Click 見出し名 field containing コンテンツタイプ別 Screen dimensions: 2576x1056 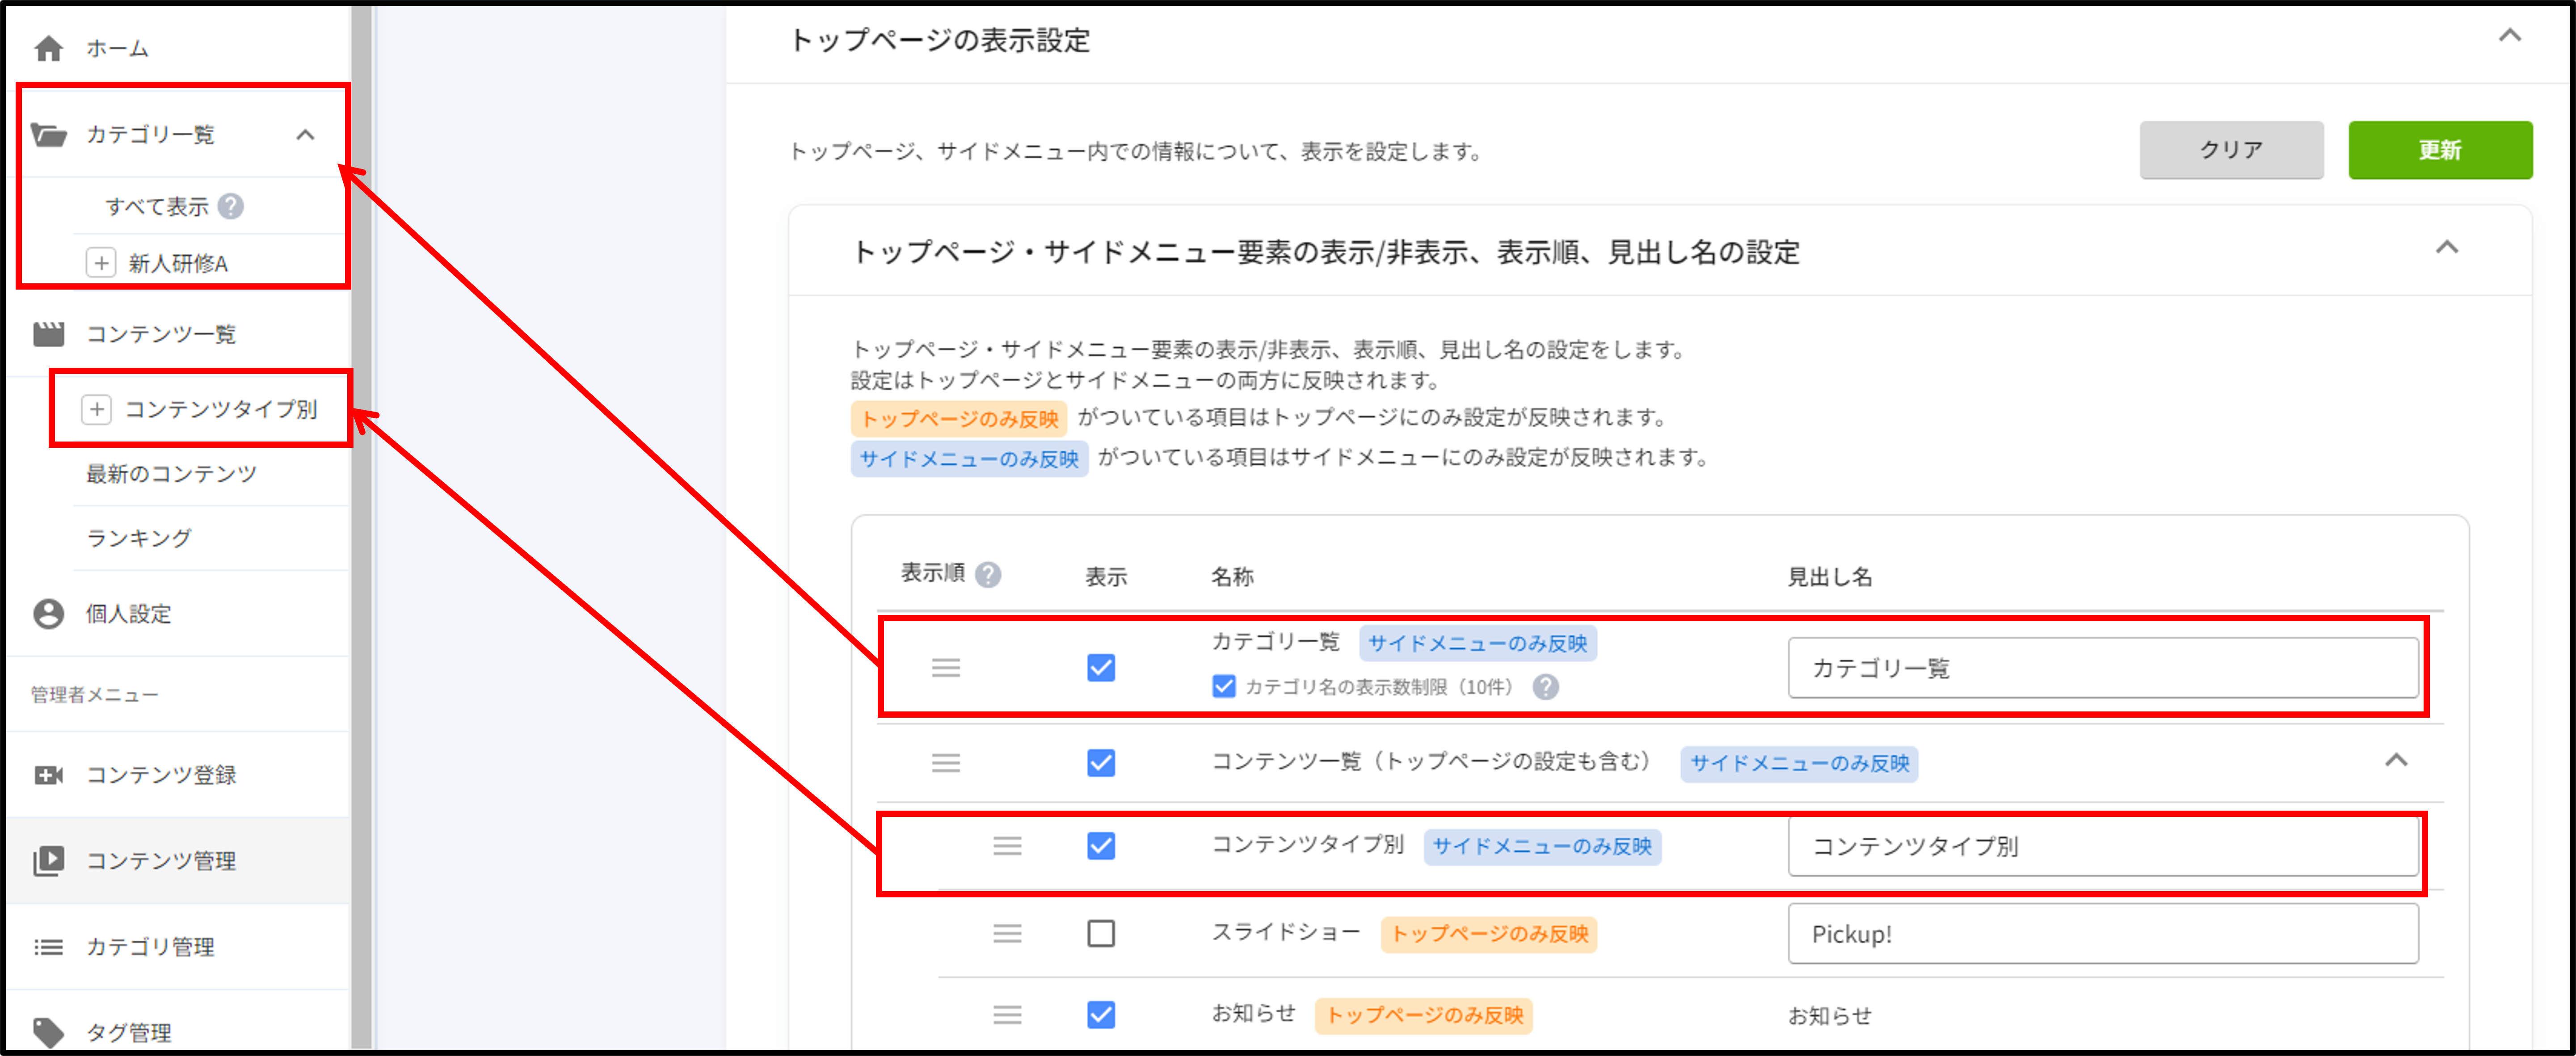[2103, 847]
